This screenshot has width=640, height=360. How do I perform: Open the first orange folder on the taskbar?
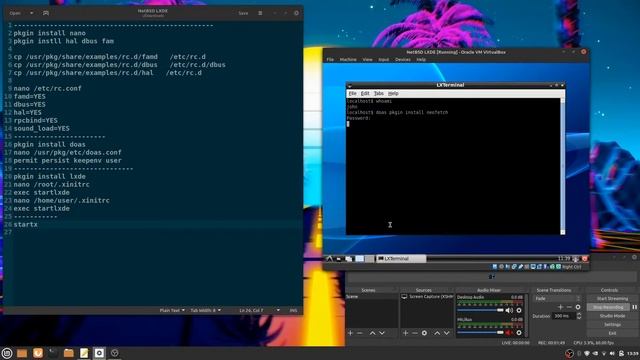coord(22,353)
